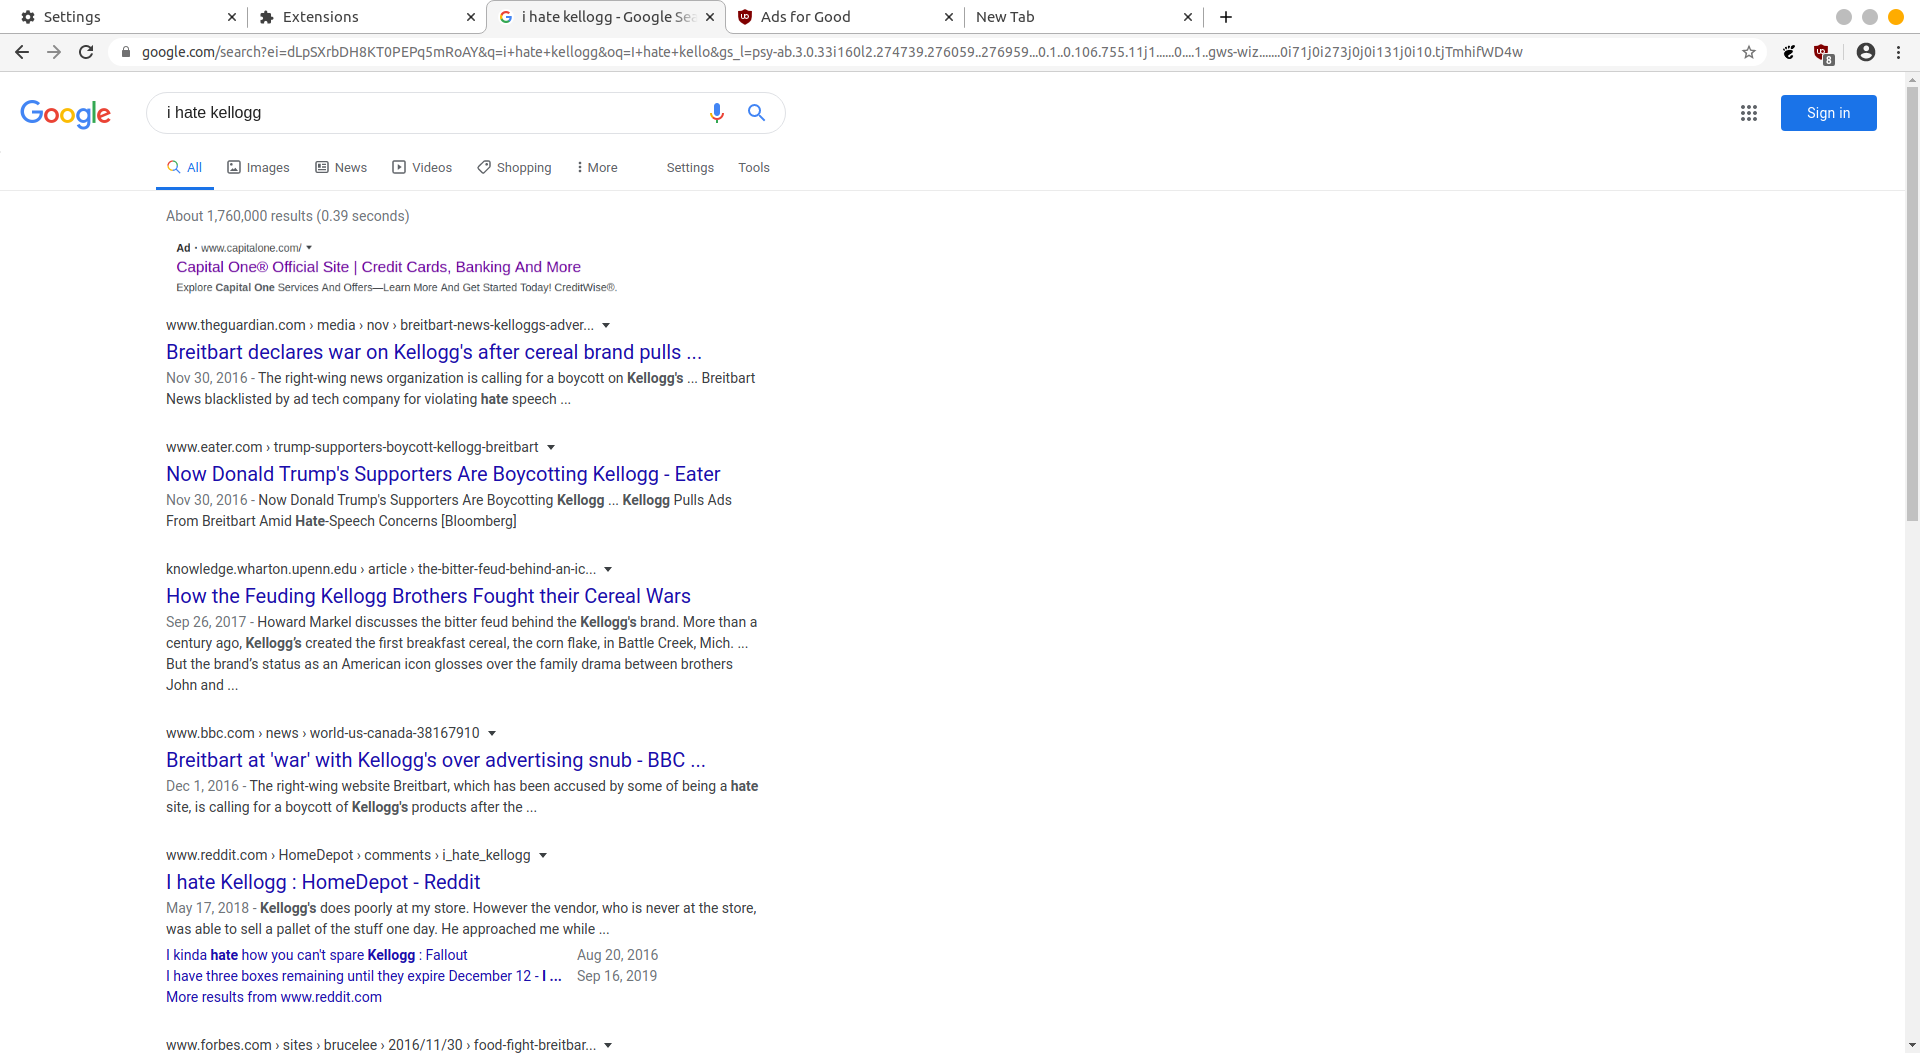
Task: Expand the eater.com result options arrow
Action: click(x=551, y=448)
